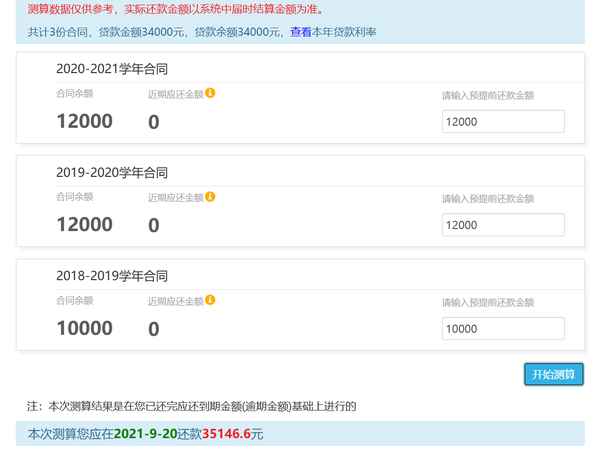Click 请输入预提前还款金额 label in 2019-2020 card
The width and height of the screenshot is (600, 455).
(x=488, y=199)
